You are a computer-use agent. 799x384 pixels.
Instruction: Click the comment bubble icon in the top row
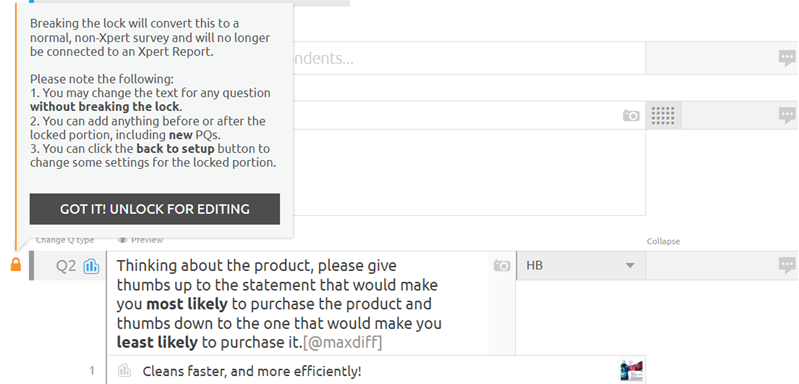coord(787,58)
